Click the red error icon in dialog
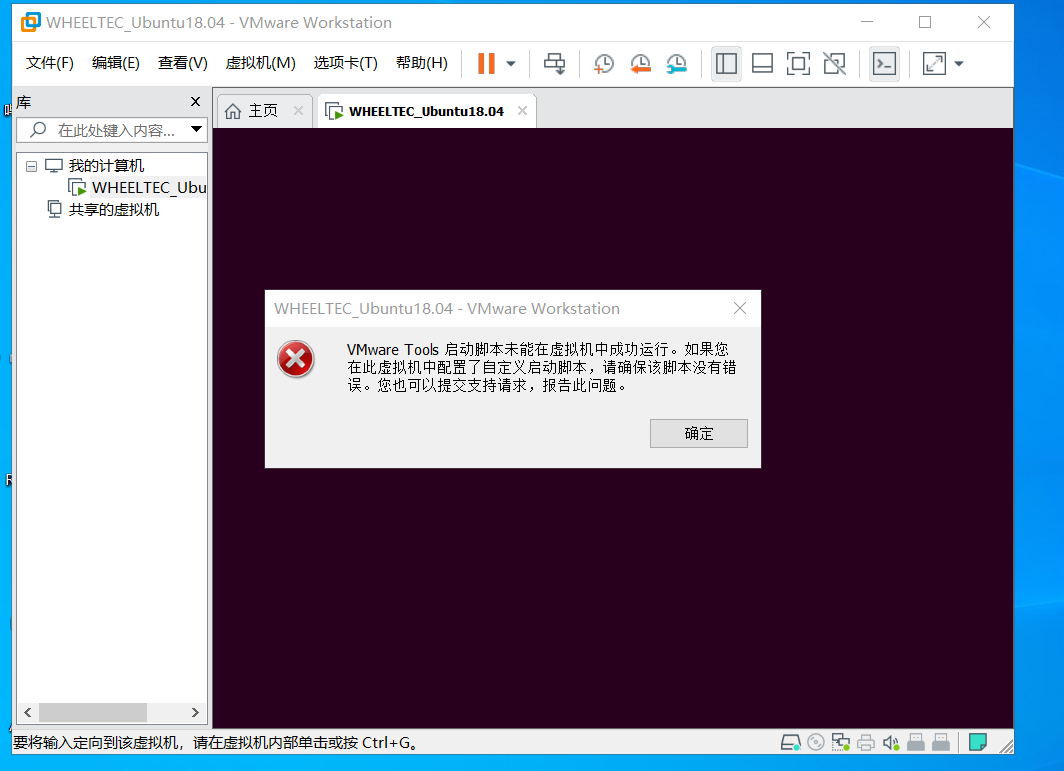1064x771 pixels. click(296, 359)
